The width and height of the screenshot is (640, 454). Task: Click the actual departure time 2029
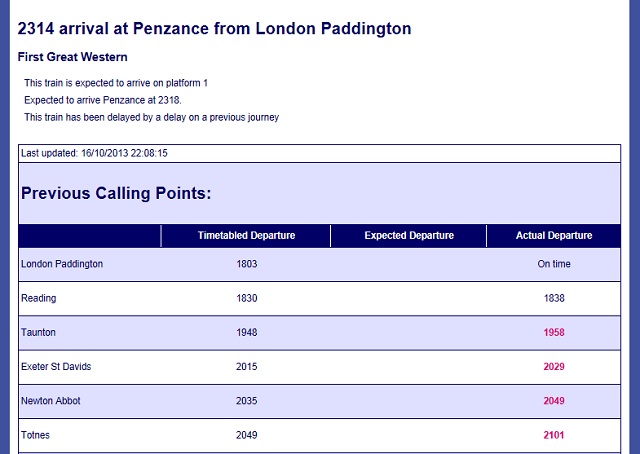tap(554, 366)
